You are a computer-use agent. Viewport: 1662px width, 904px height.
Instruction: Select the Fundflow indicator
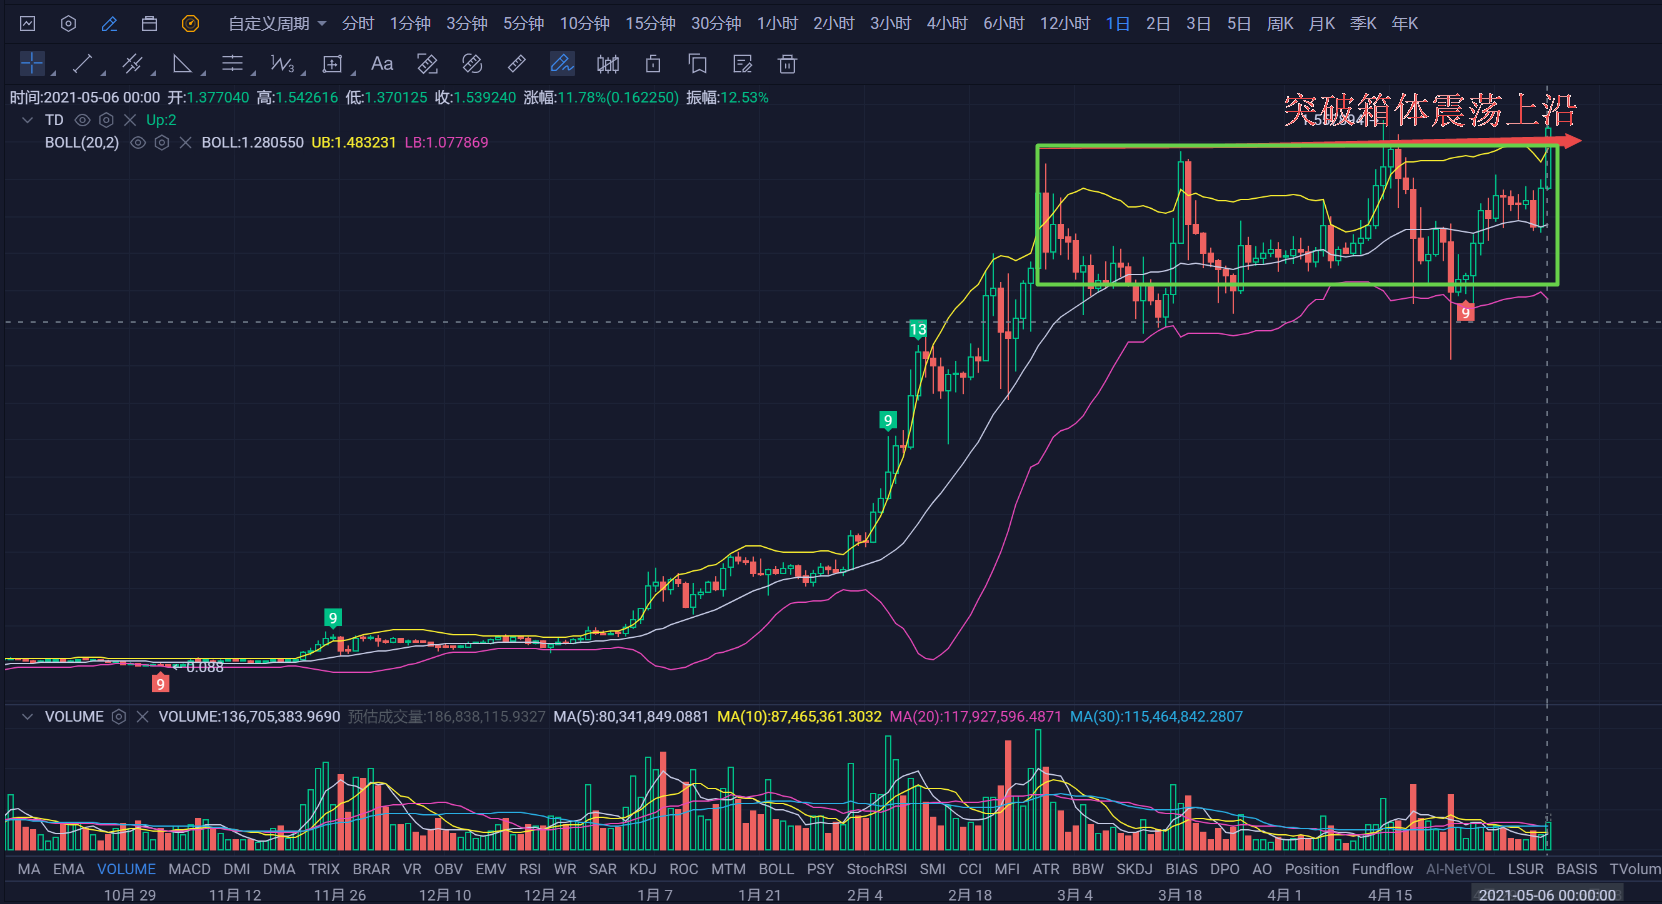(x=1382, y=869)
